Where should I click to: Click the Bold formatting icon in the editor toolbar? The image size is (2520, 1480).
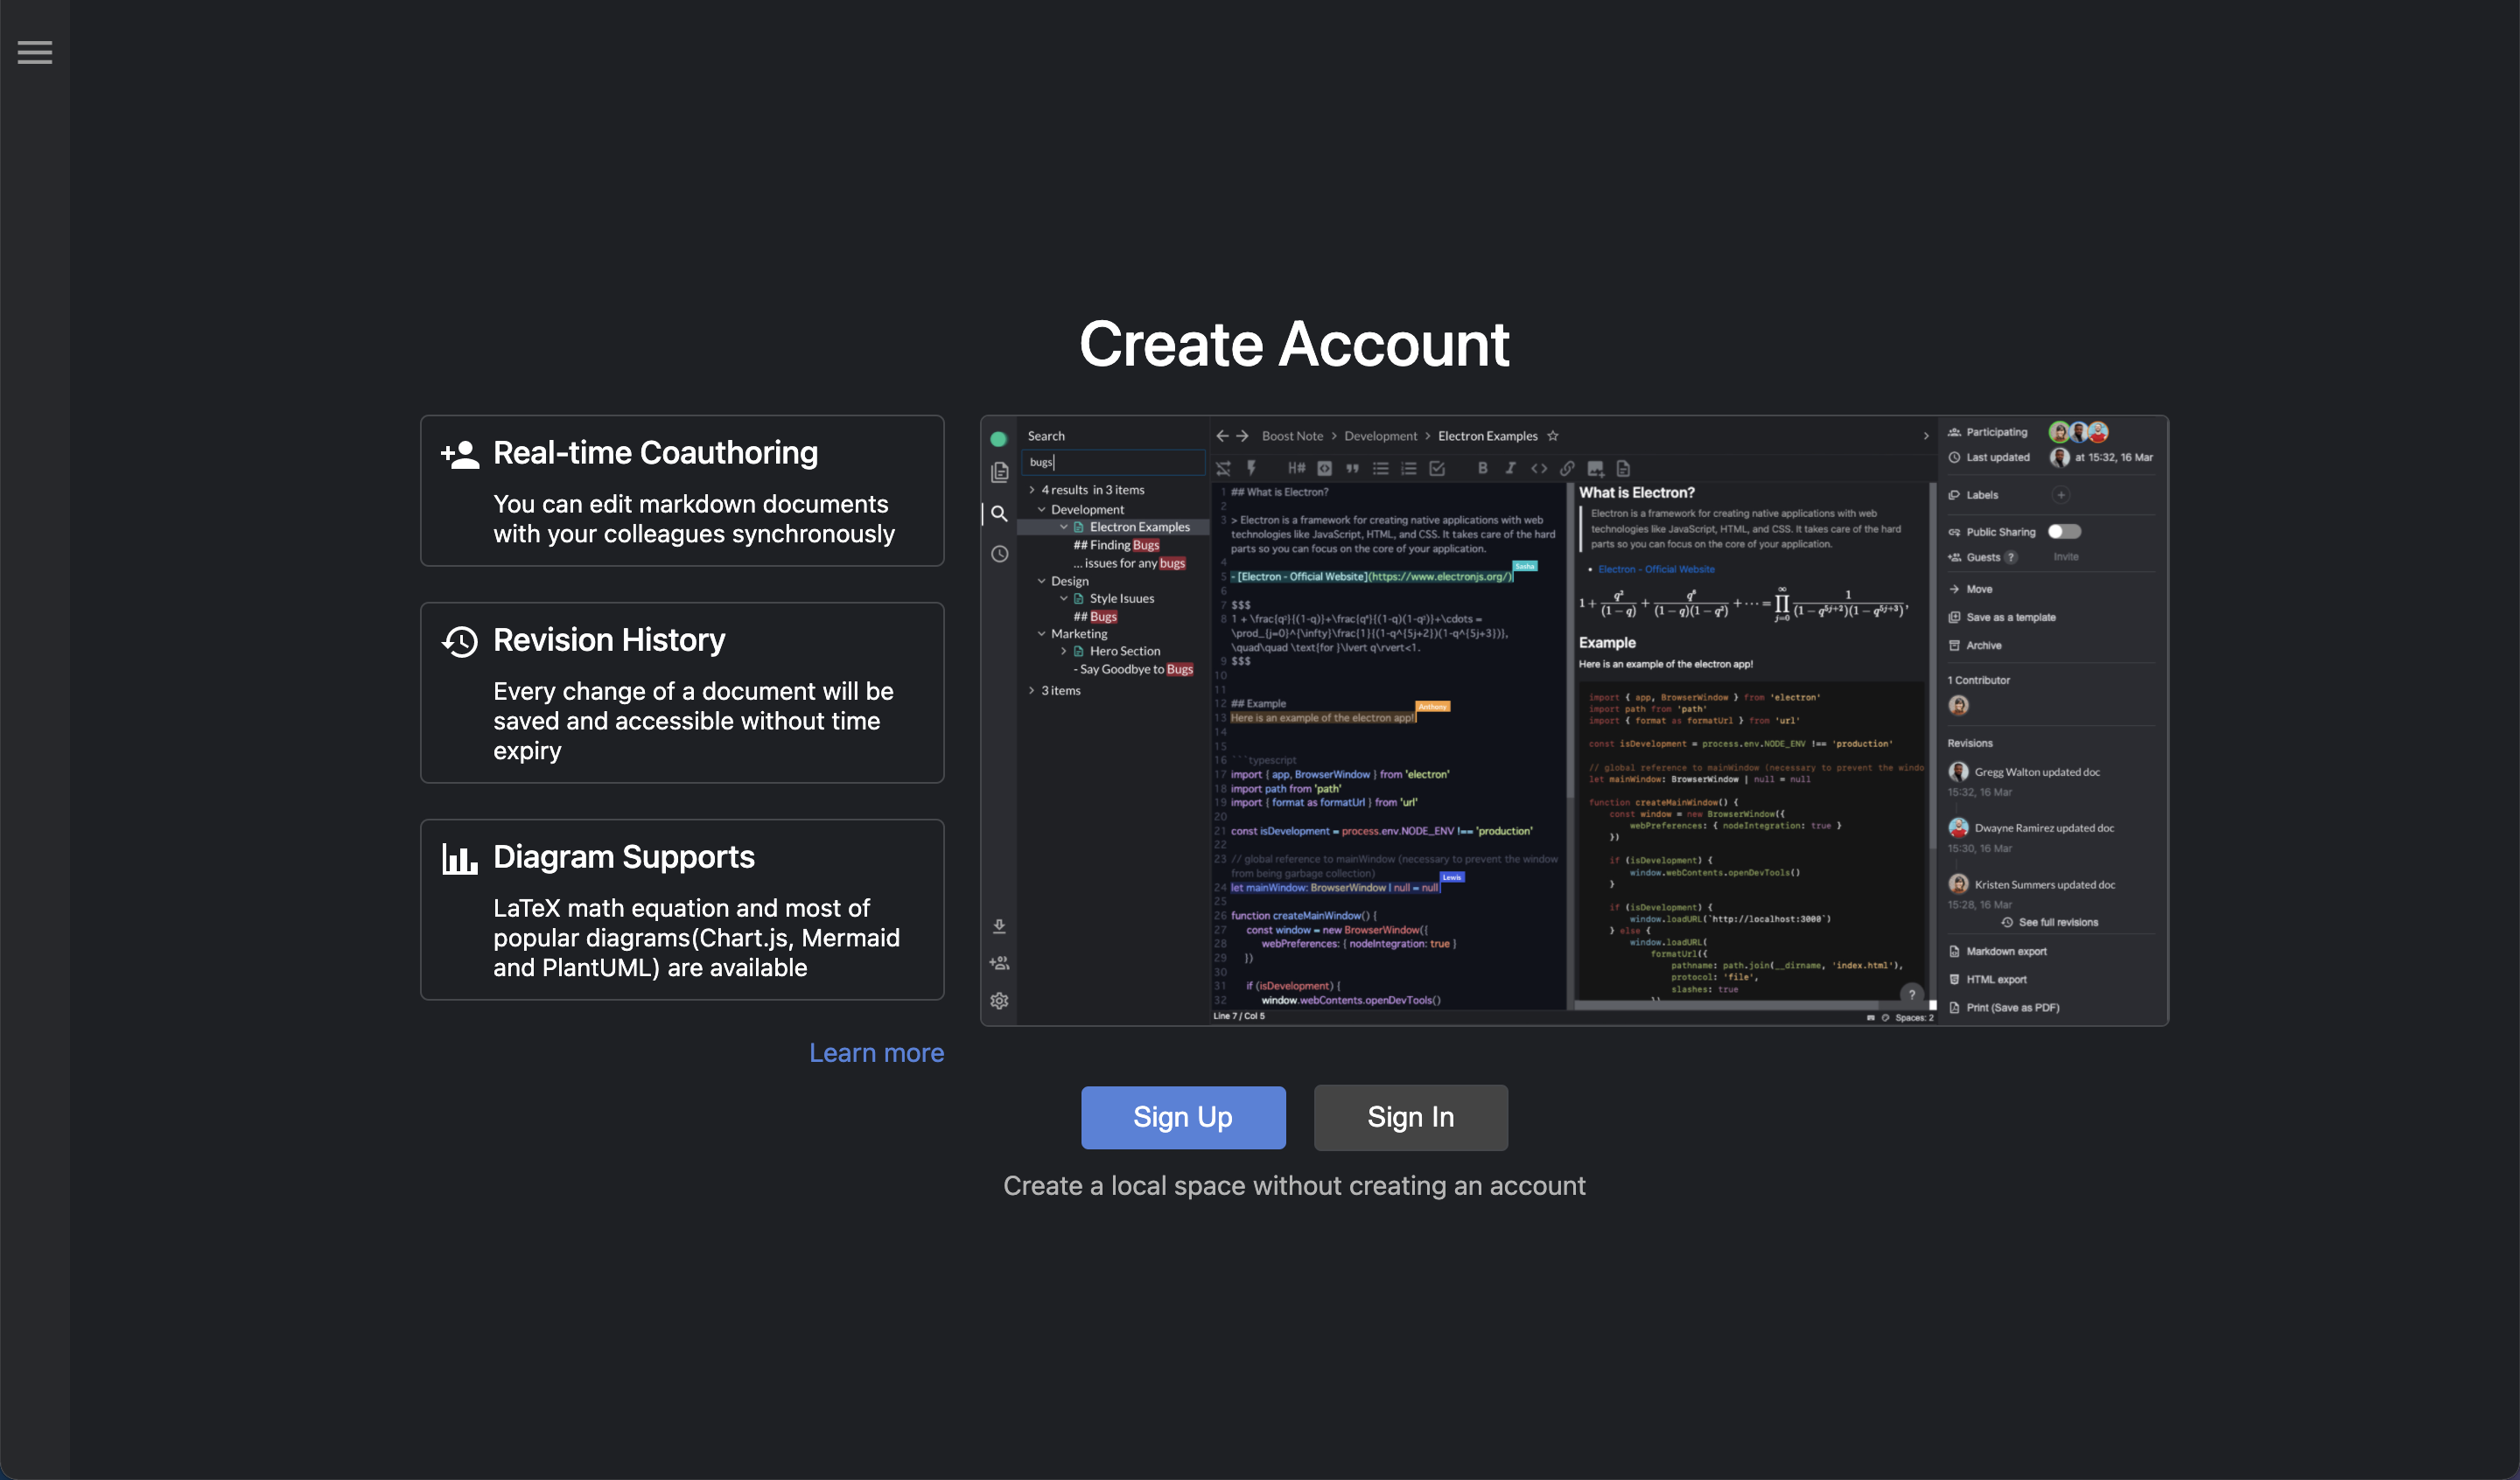pos(1482,468)
